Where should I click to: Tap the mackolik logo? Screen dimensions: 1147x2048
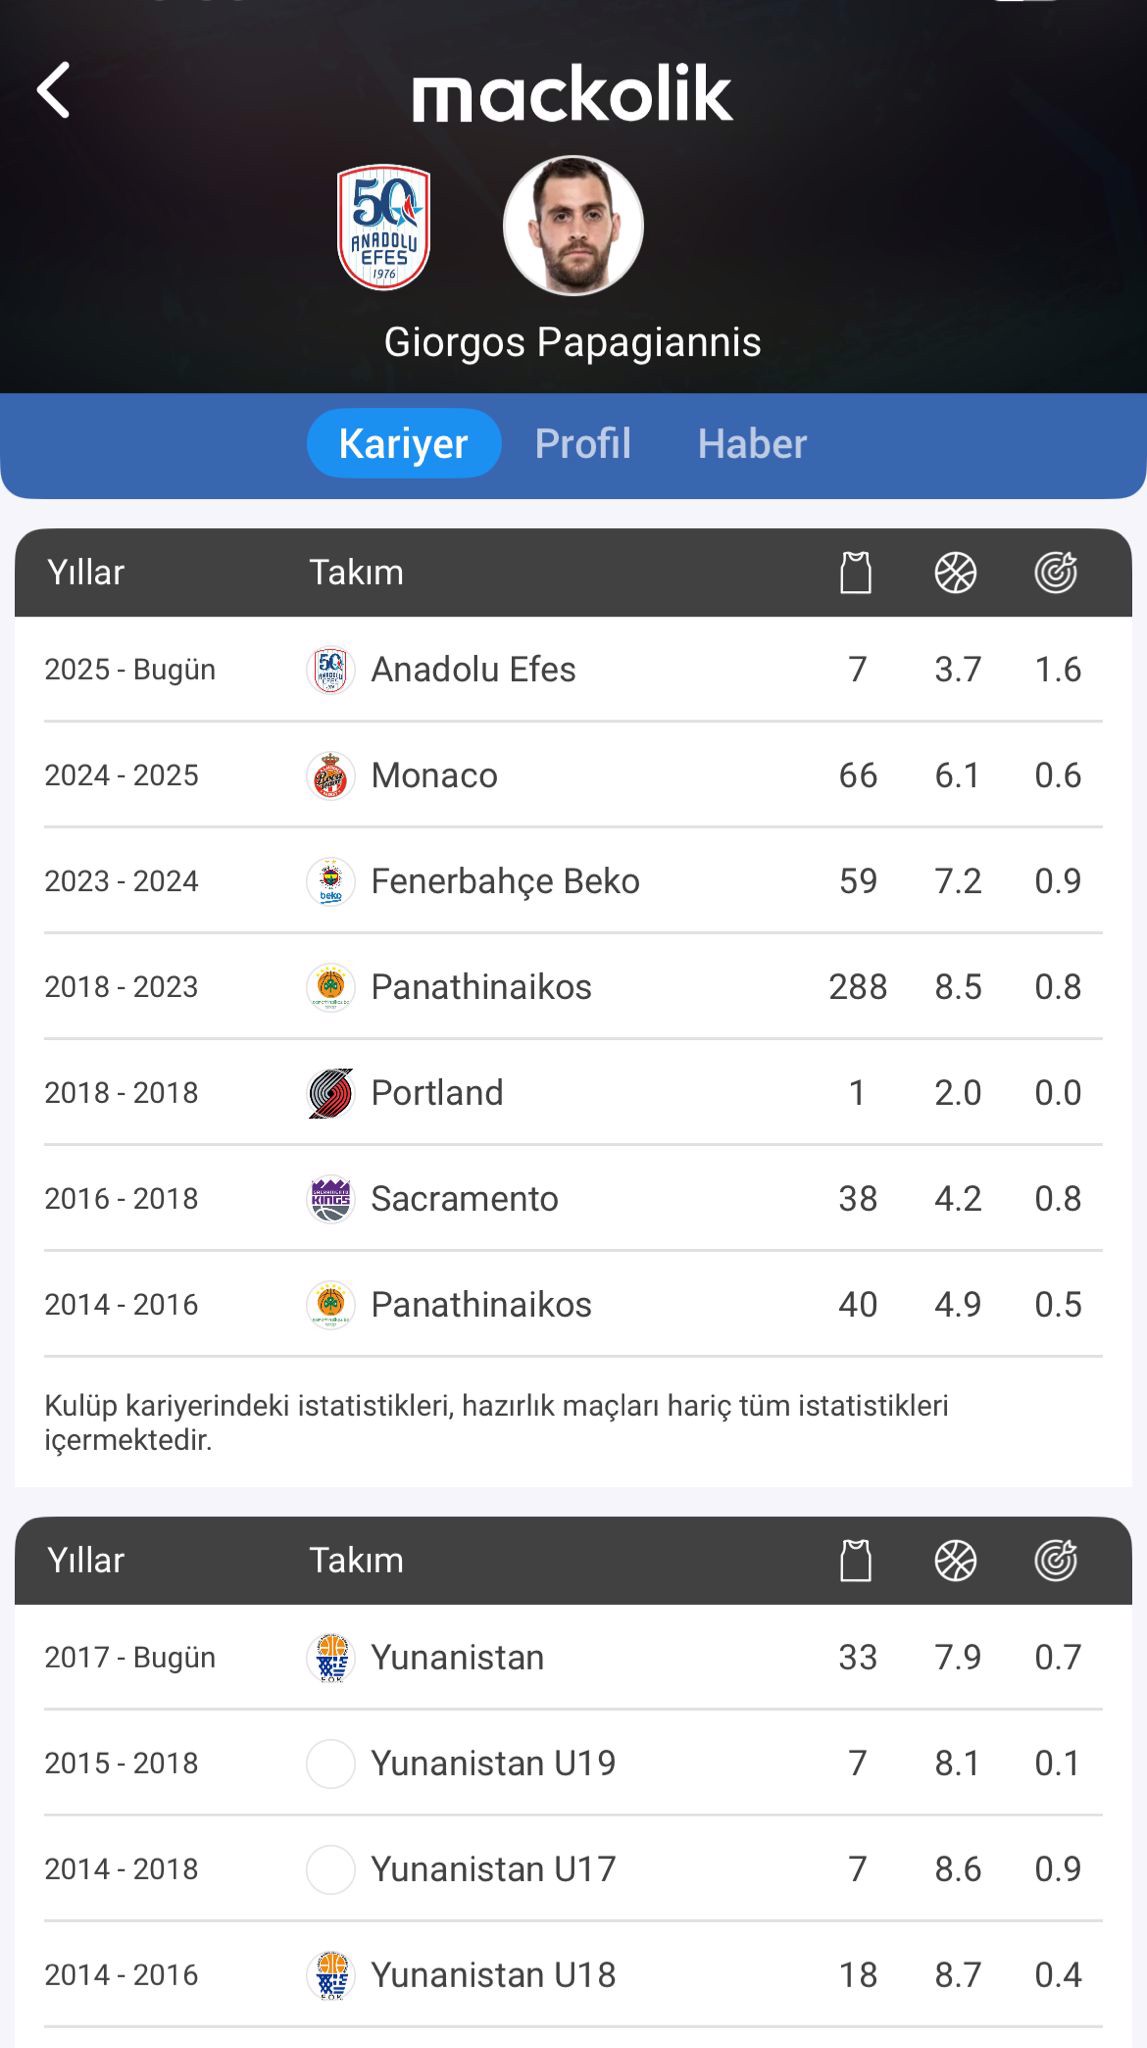click(x=573, y=93)
